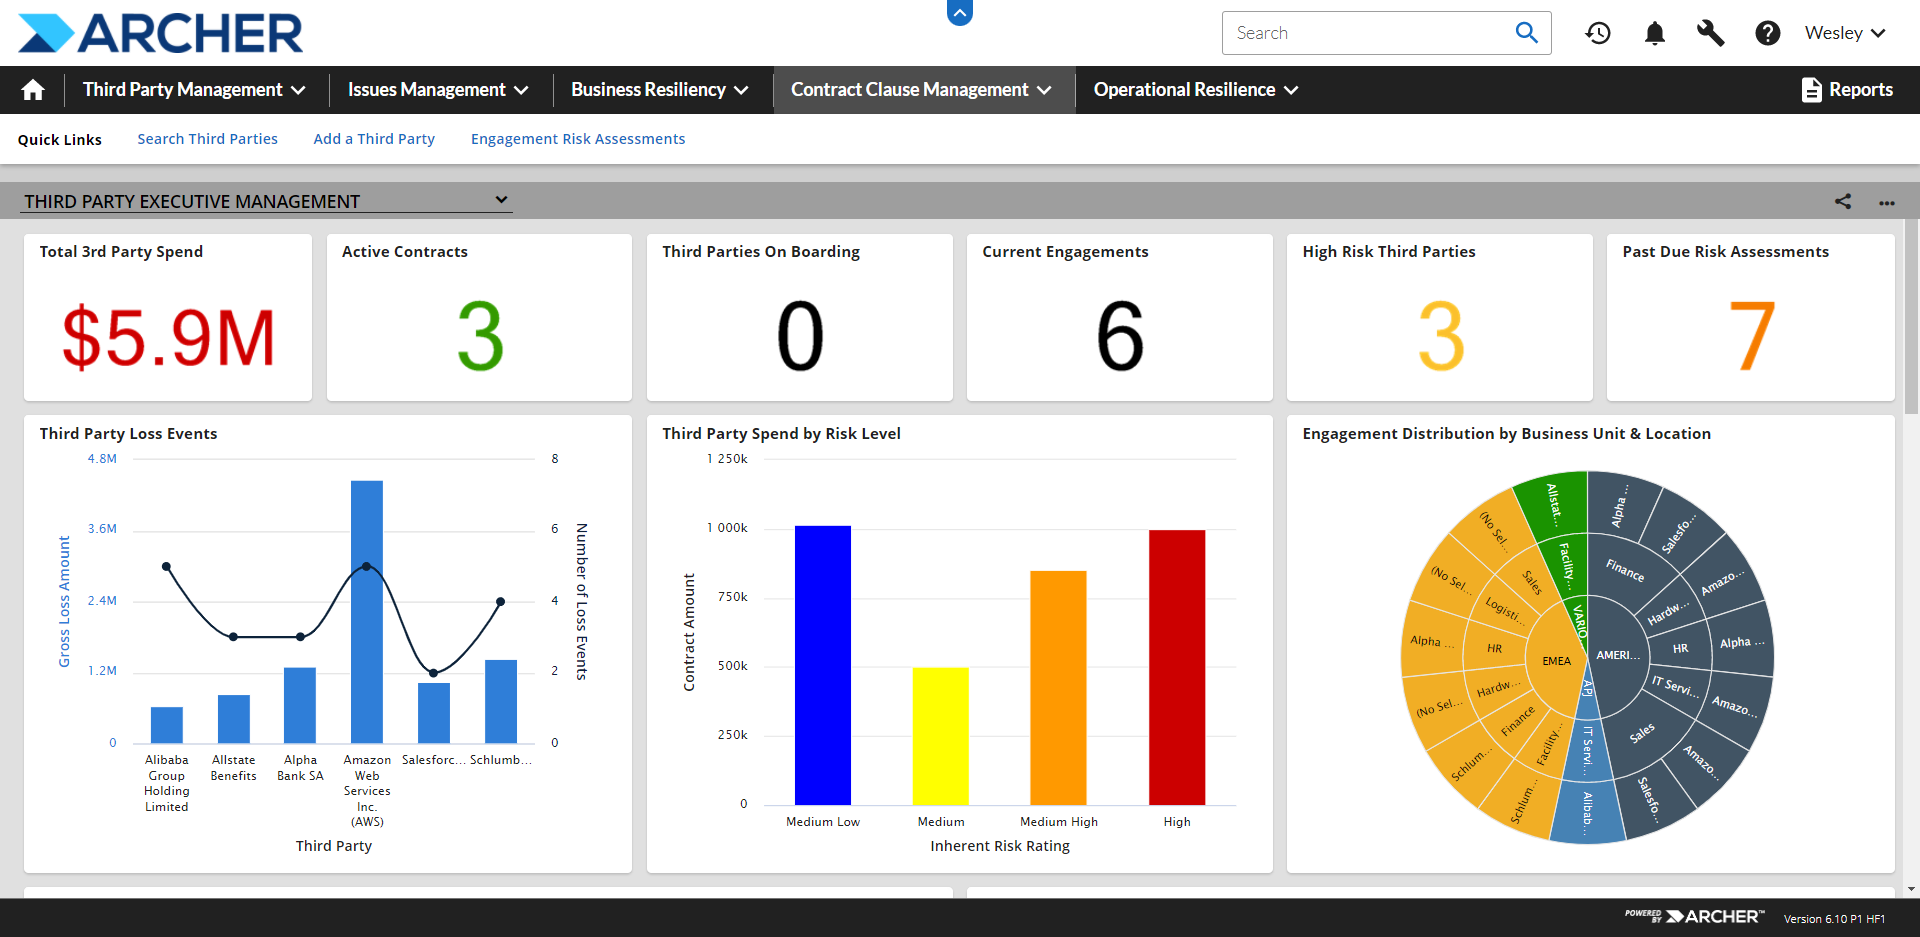1920x937 pixels.
Task: Open the notifications bell
Action: [x=1655, y=33]
